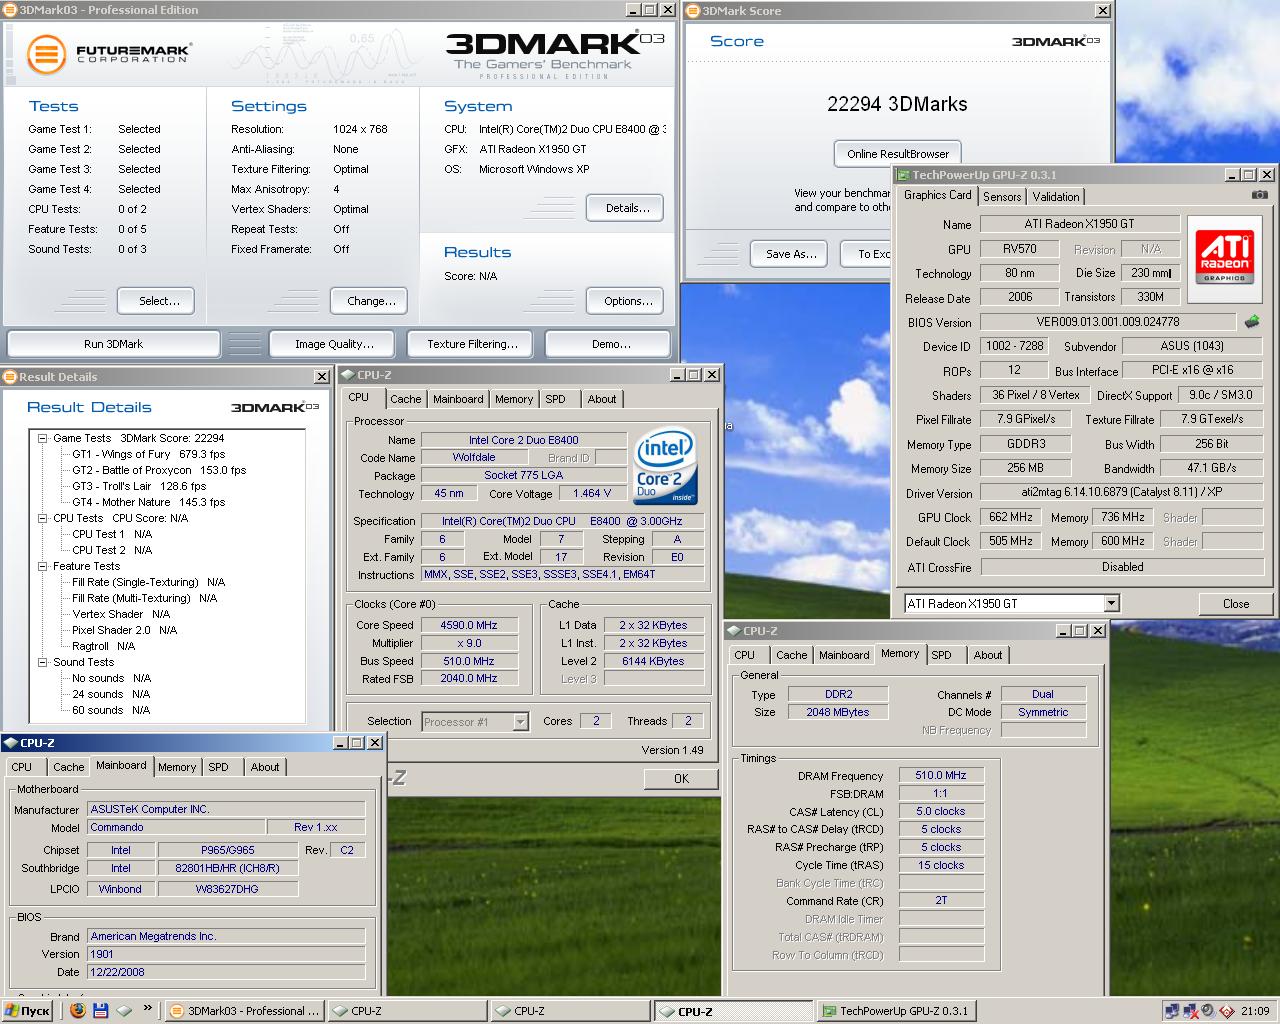
Task: Click the Run 3DMark button
Action: point(113,344)
